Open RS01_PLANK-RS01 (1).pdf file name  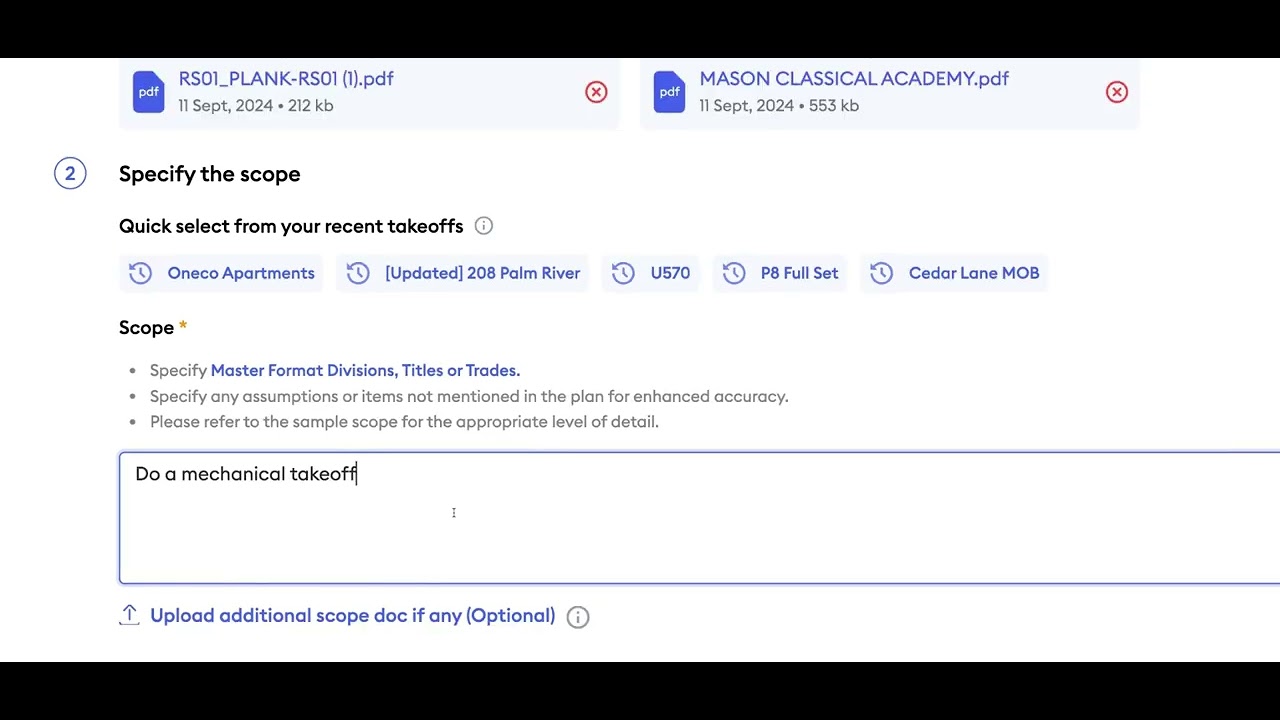click(286, 79)
